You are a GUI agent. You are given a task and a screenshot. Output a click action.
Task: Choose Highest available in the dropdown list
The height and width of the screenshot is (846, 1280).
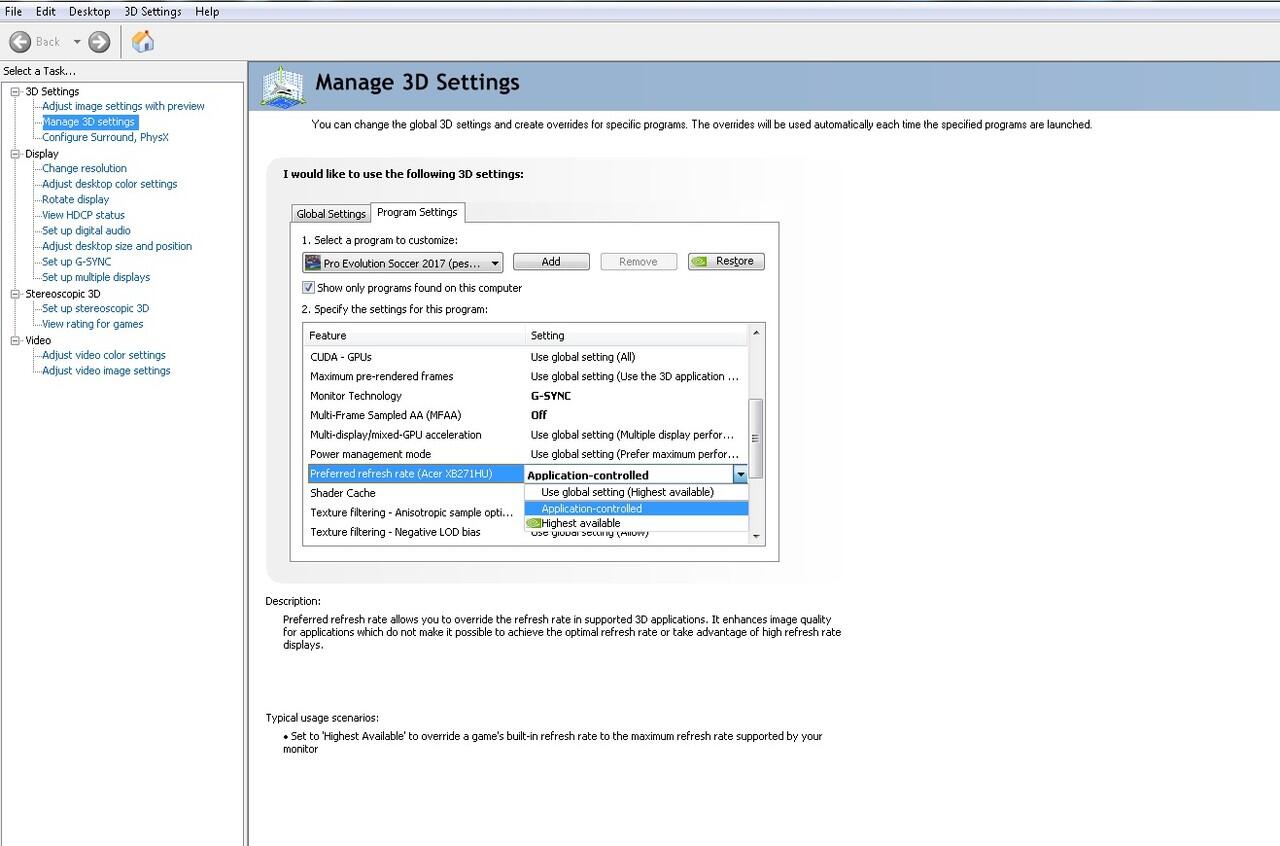pos(636,523)
